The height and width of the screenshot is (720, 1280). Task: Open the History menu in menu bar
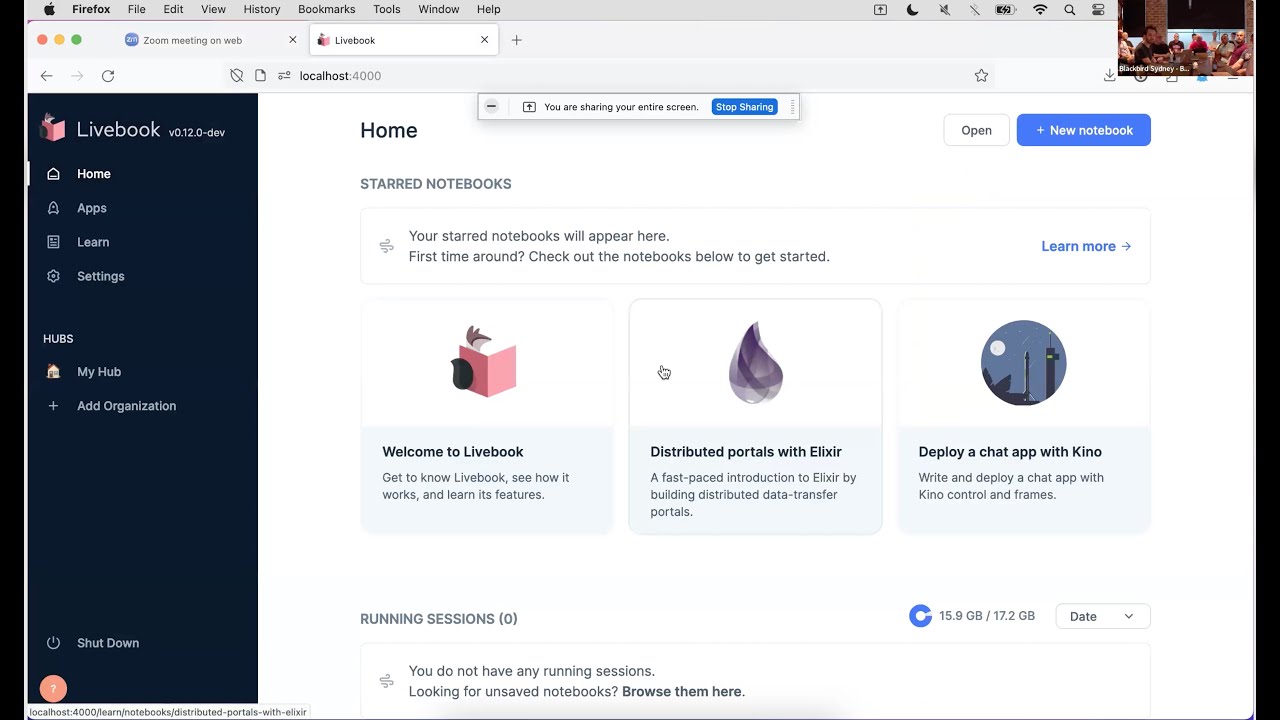262,9
